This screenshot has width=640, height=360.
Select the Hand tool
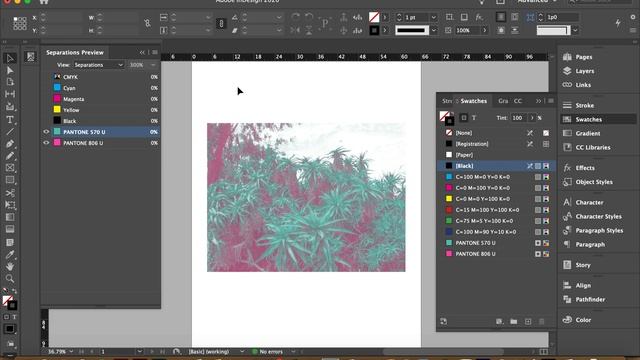[x=10, y=267]
